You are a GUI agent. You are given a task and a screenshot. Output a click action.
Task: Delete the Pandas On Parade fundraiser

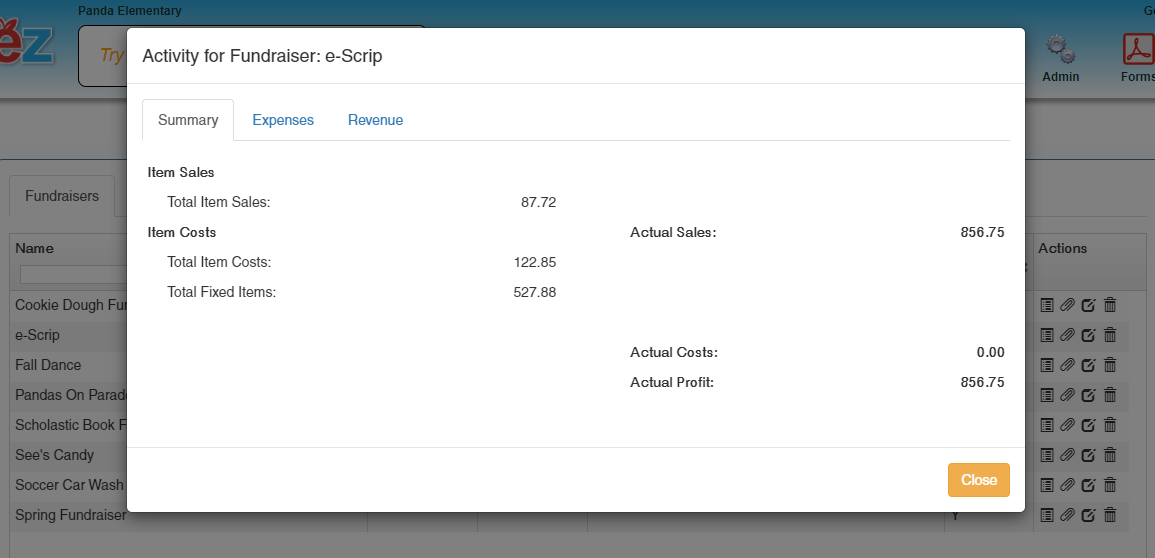[x=1109, y=395]
